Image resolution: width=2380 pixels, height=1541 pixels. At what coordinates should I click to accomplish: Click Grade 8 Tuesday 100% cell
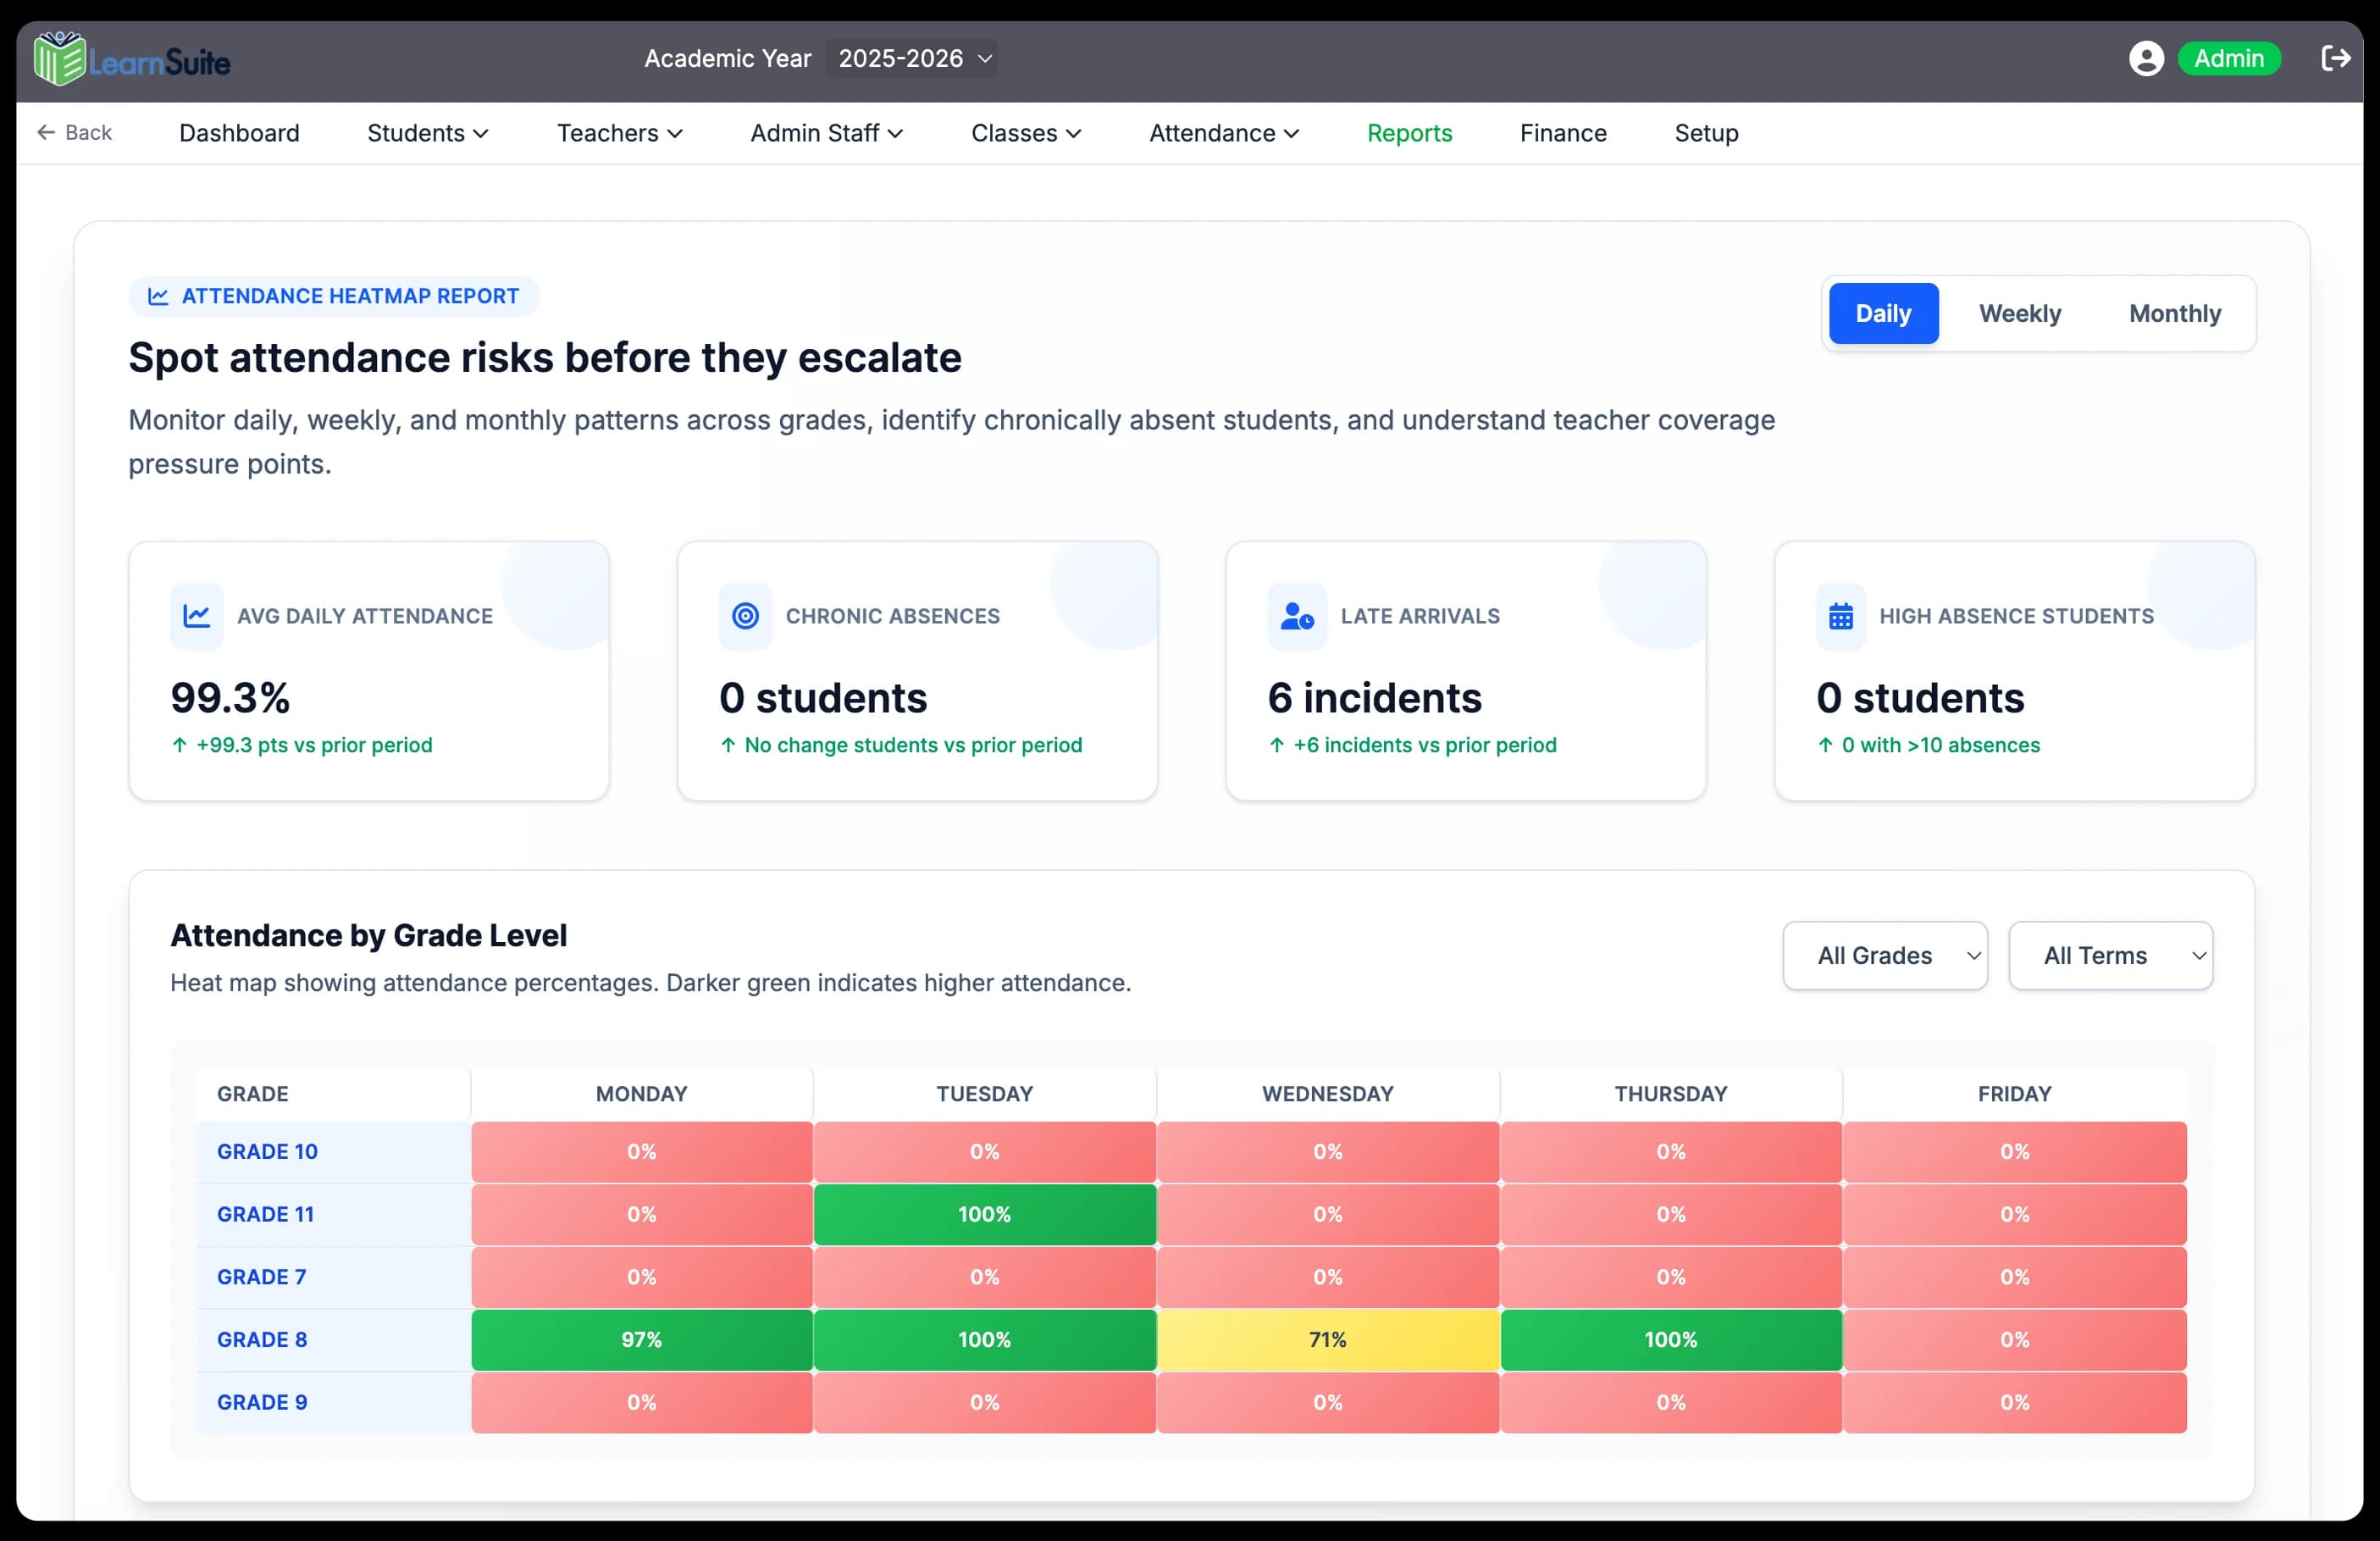tap(984, 1340)
